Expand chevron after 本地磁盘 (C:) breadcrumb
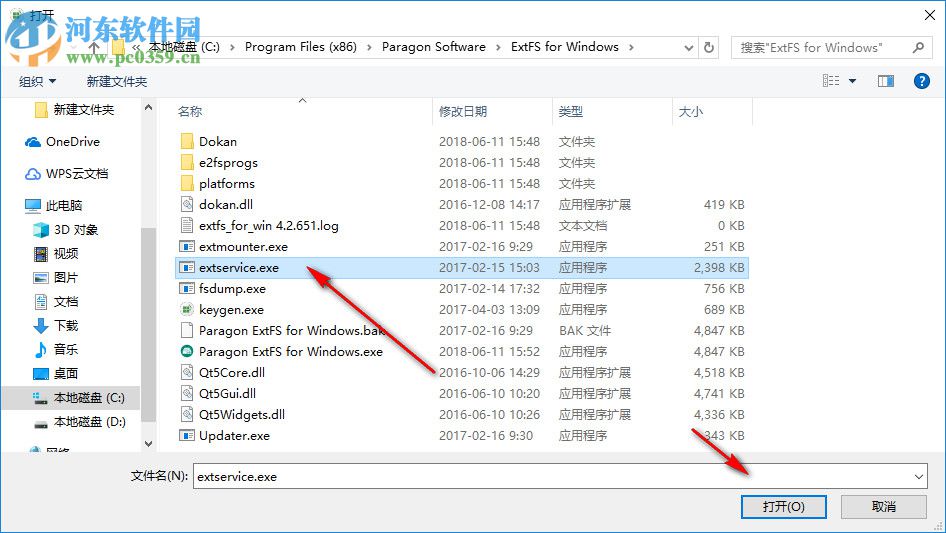946x533 pixels. [232, 47]
